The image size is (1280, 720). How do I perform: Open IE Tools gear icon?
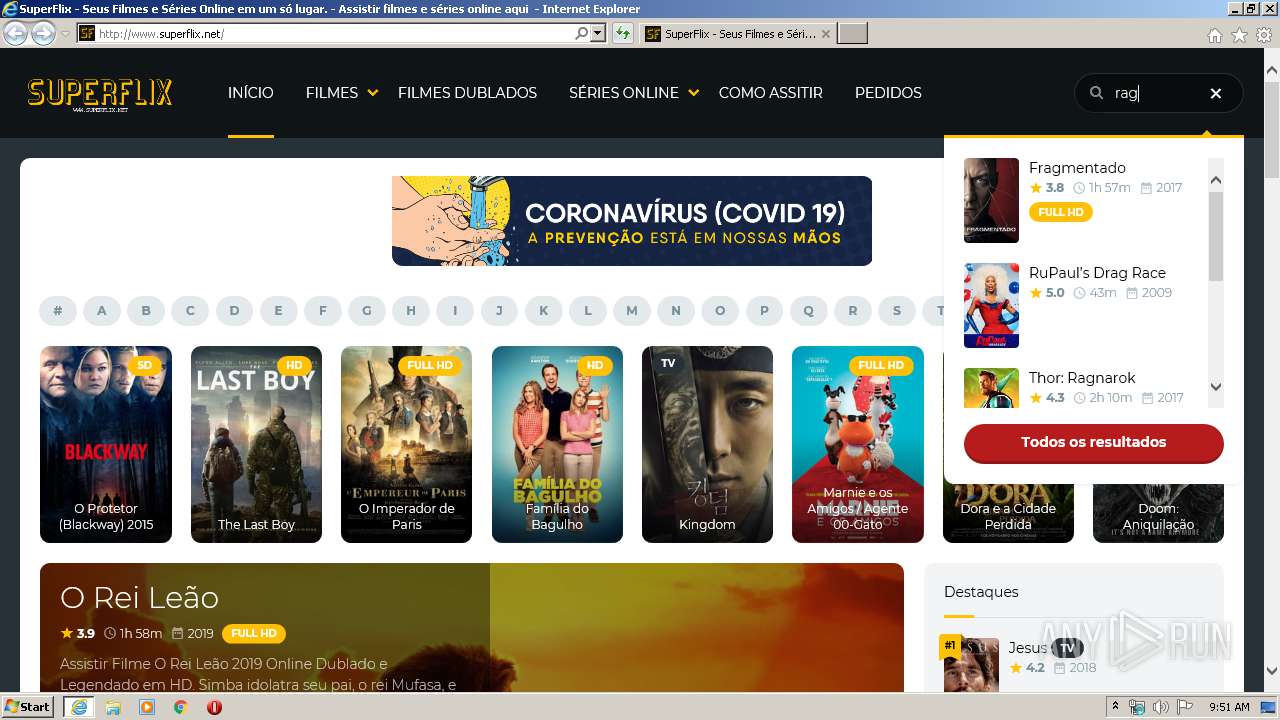tap(1264, 35)
